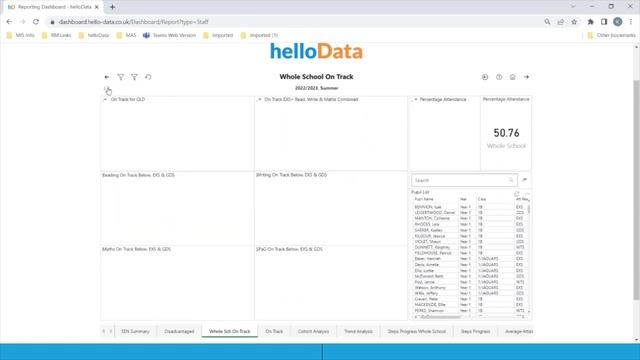Click the eraser icon beside pupil search
The width and height of the screenshot is (640, 360).
click(x=524, y=180)
